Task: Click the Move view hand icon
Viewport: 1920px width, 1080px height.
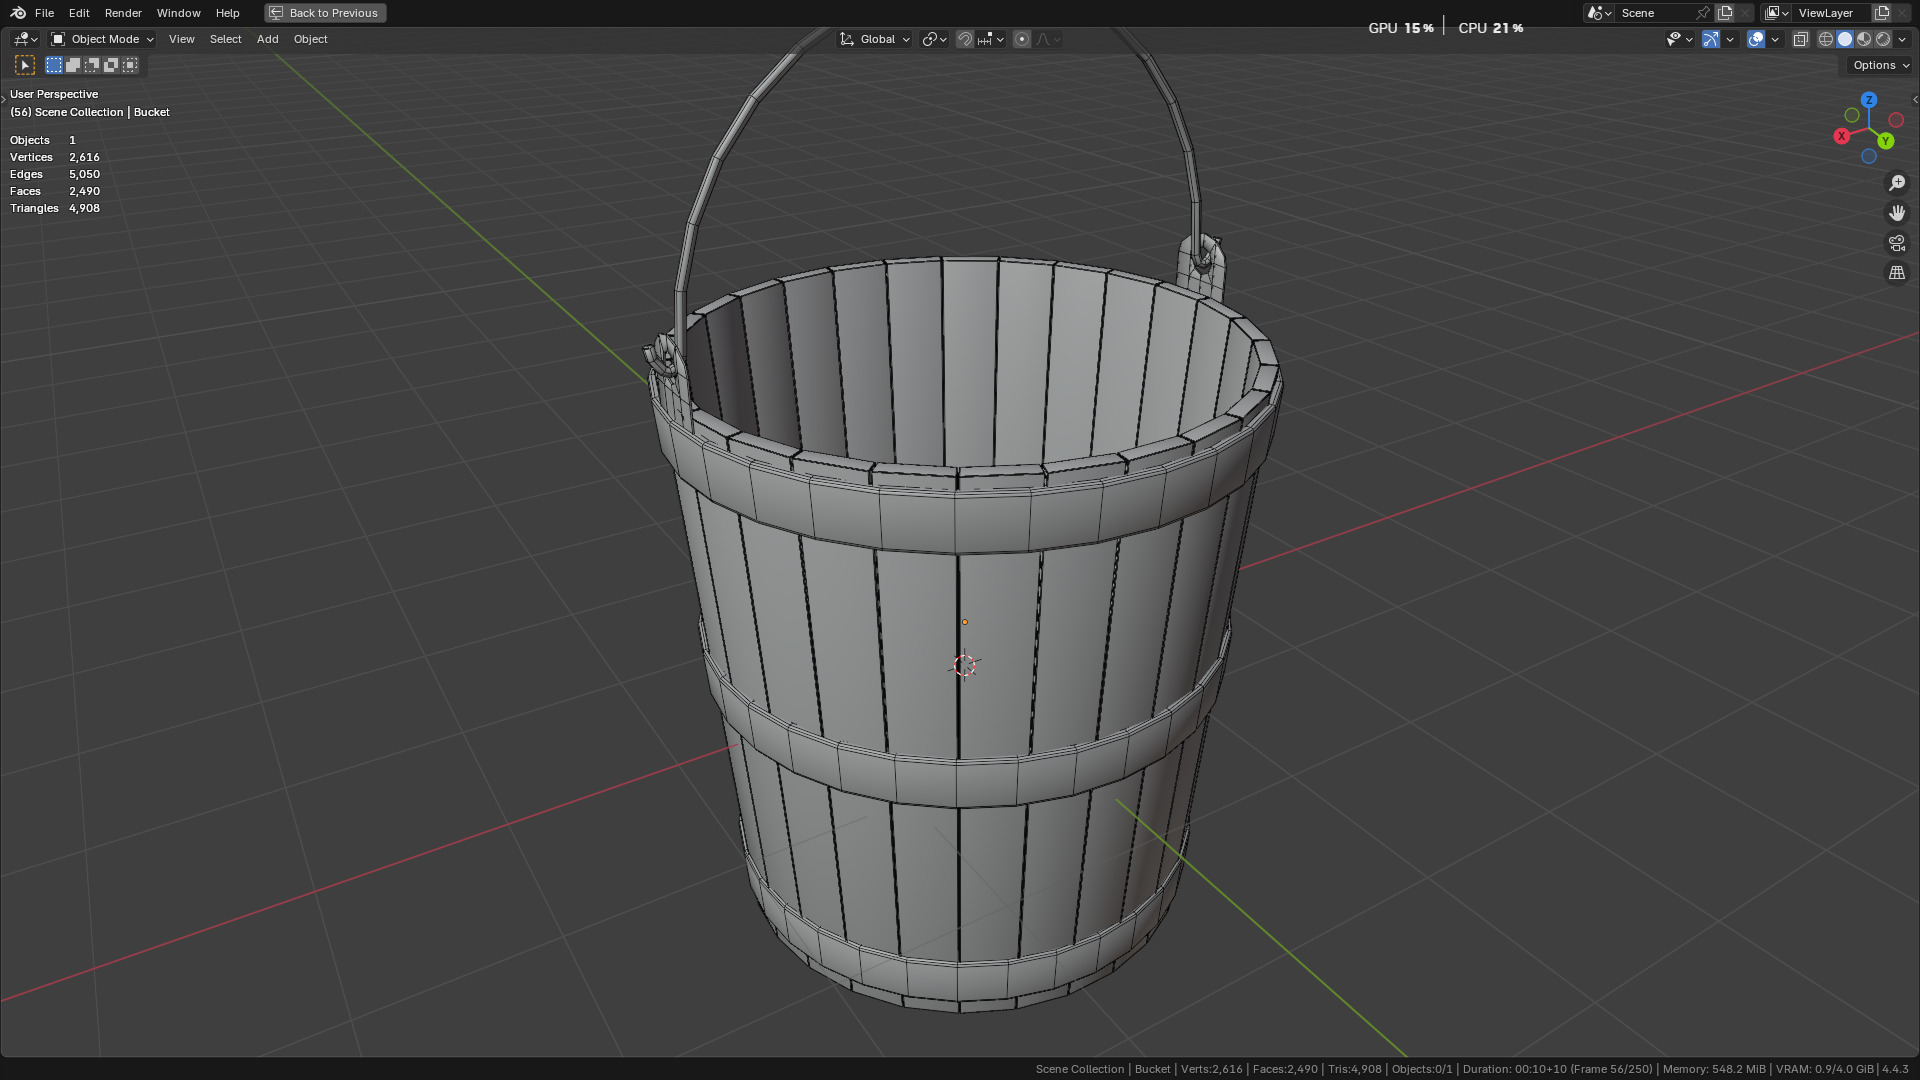Action: (1897, 213)
